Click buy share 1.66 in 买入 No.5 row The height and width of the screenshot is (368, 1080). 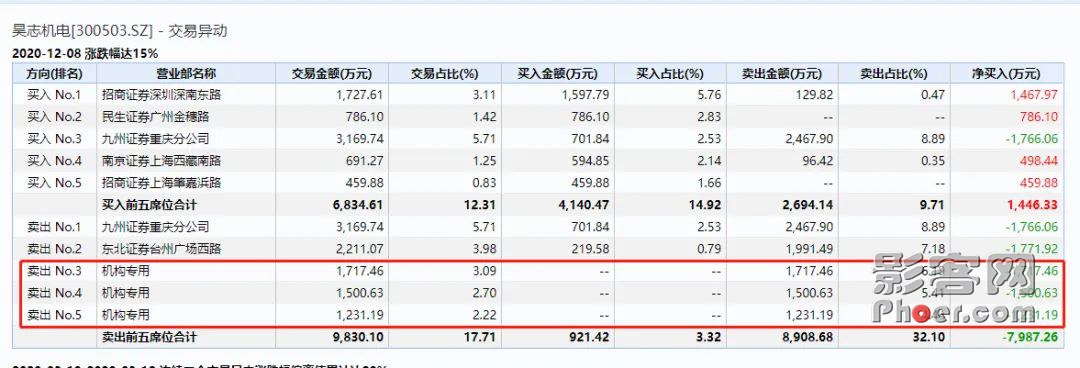(710, 183)
